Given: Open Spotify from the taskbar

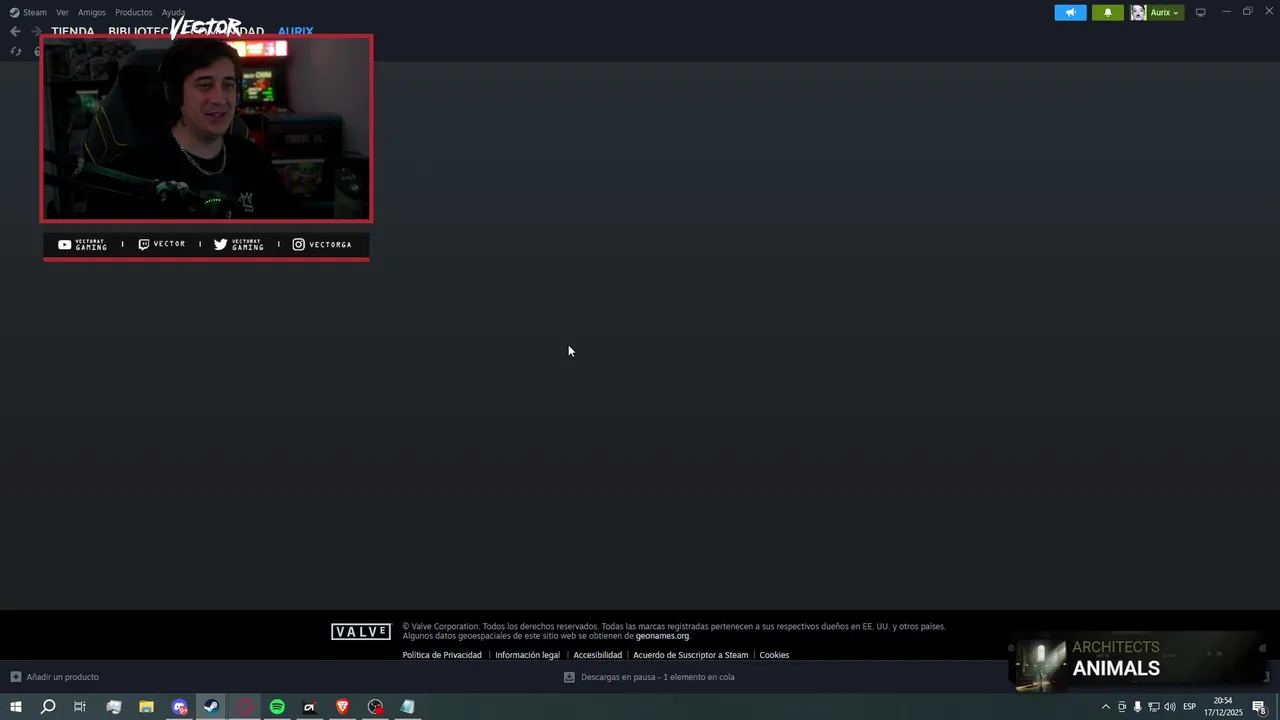Looking at the screenshot, I should (x=277, y=707).
